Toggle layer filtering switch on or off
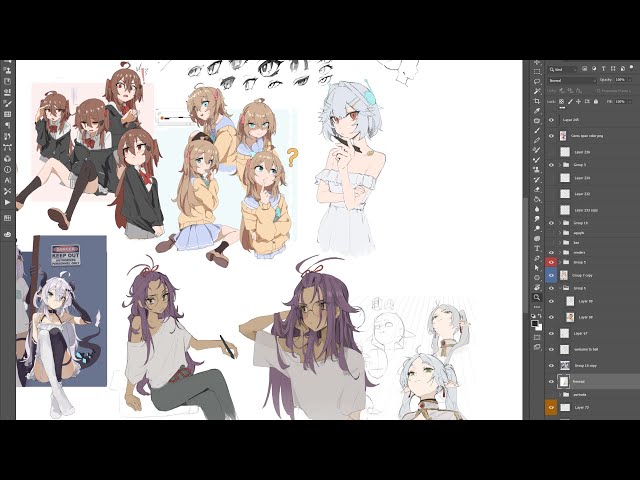640x480 pixels. click(632, 67)
